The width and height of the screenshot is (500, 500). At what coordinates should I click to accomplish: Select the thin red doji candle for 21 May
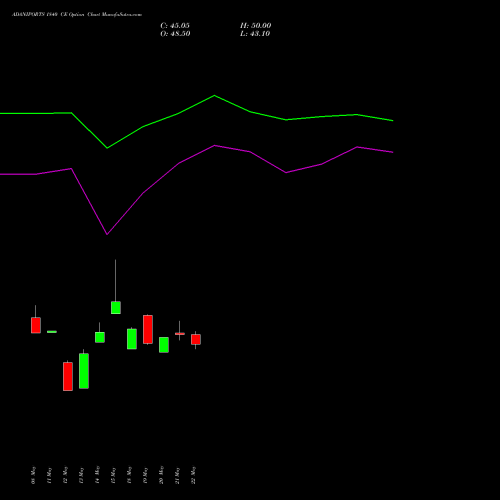click(180, 333)
